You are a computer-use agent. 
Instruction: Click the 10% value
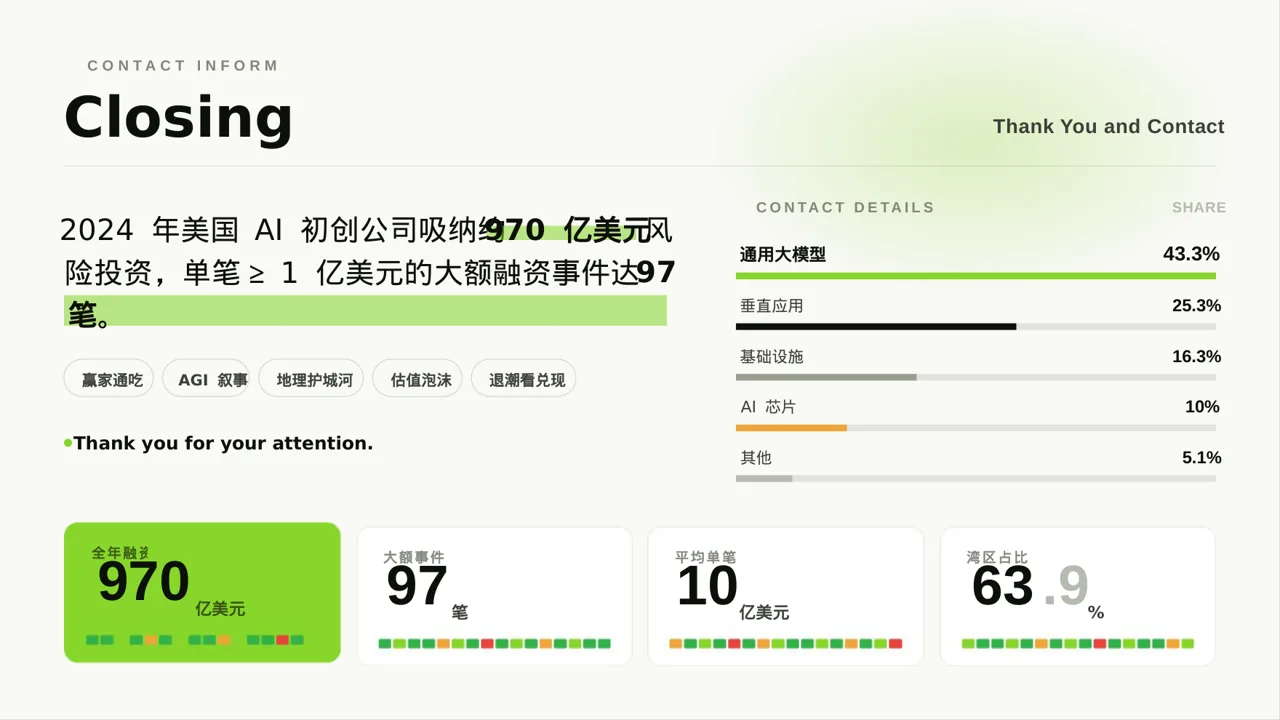[1202, 407]
